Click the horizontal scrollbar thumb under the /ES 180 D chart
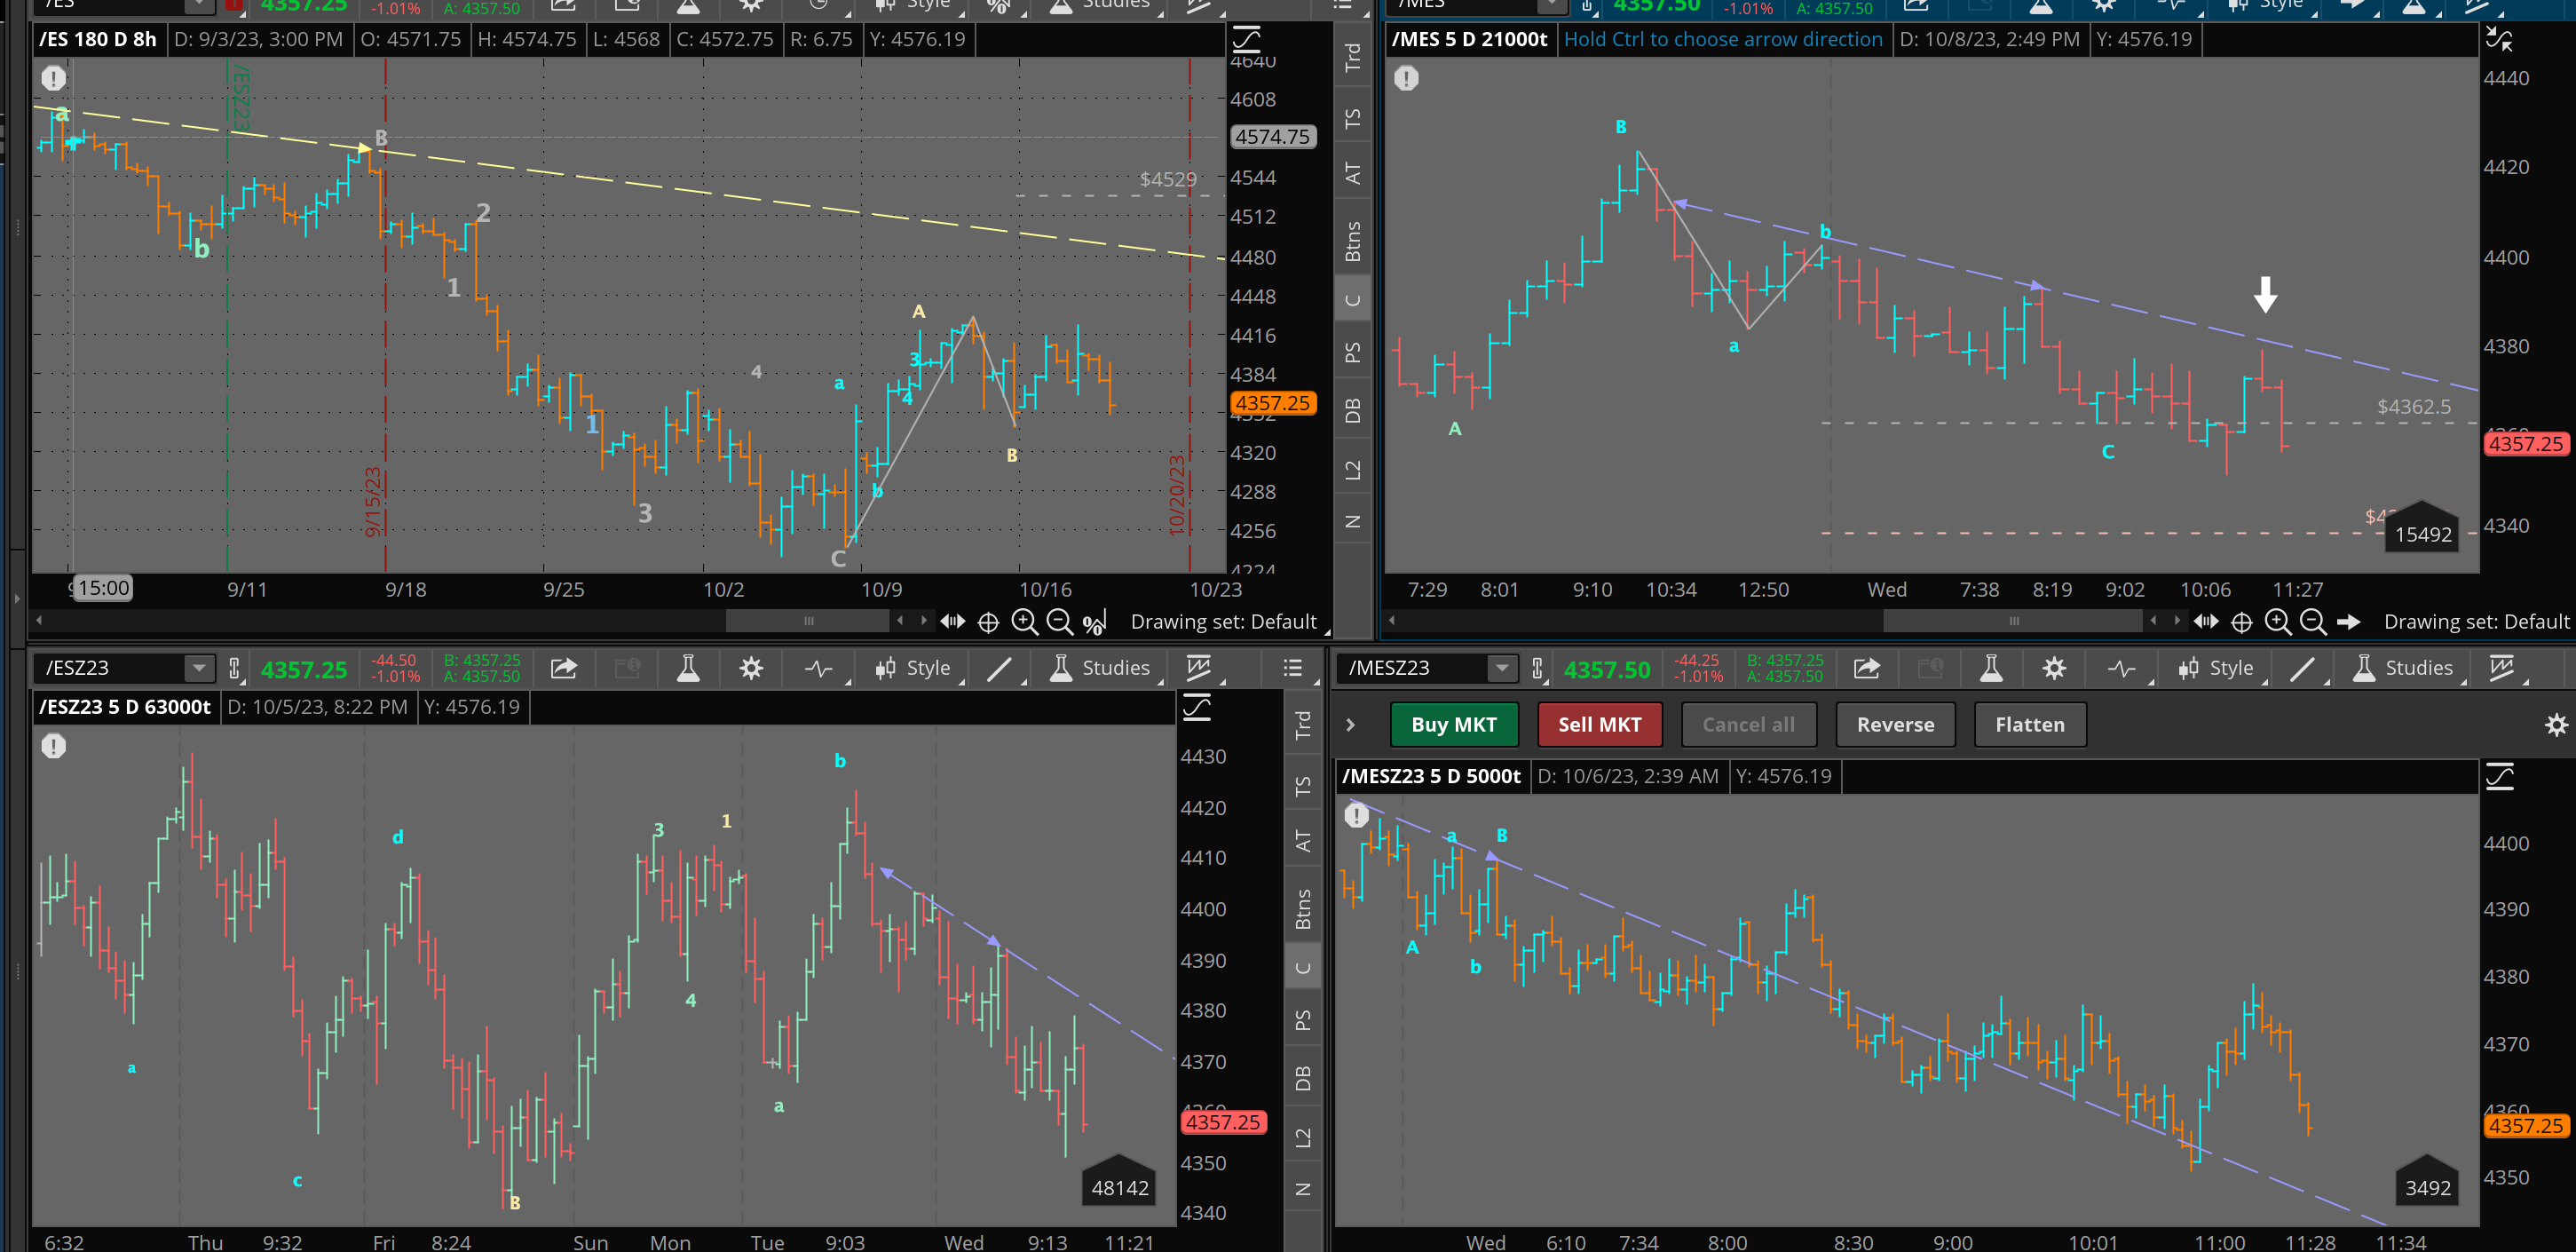2576x1252 pixels. coord(808,621)
